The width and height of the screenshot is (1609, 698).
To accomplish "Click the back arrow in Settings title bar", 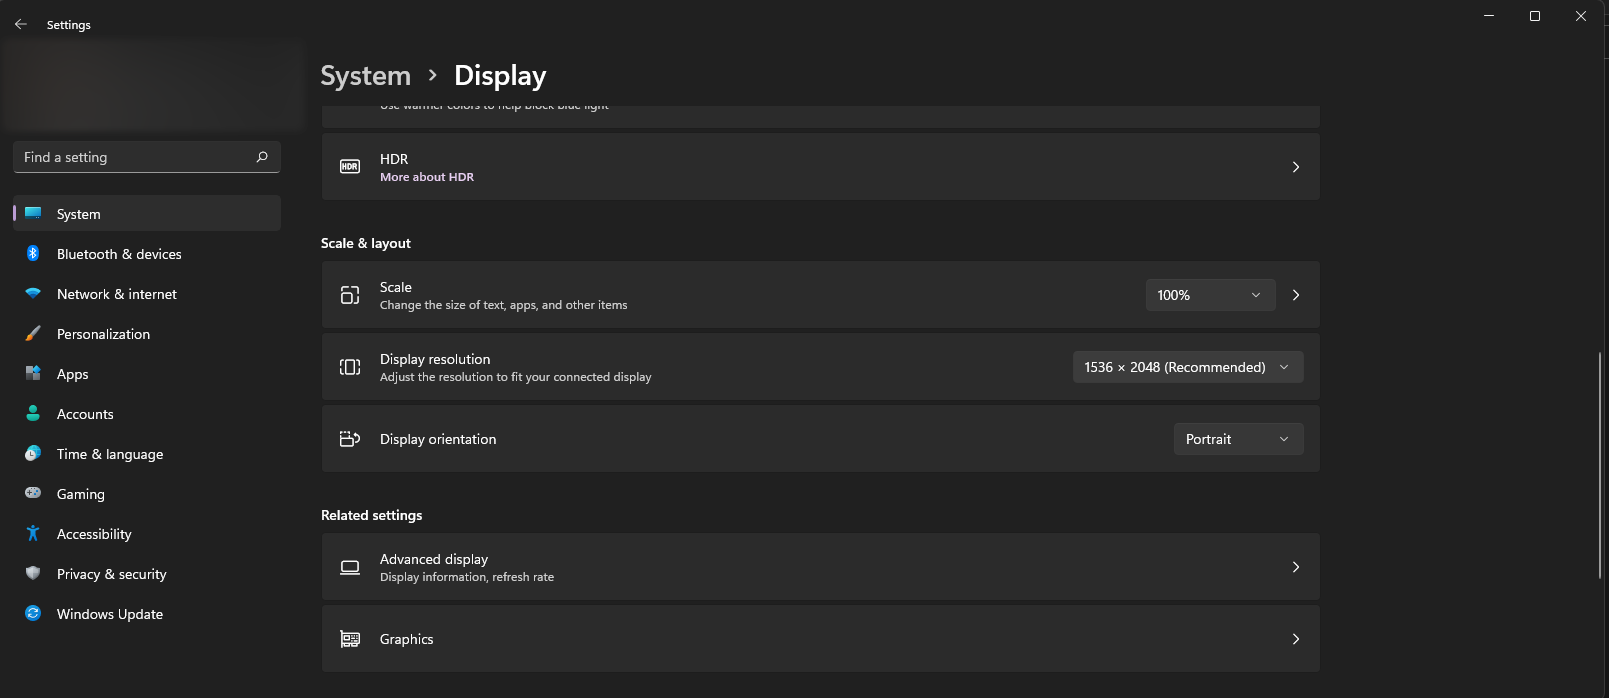I will (x=21, y=24).
